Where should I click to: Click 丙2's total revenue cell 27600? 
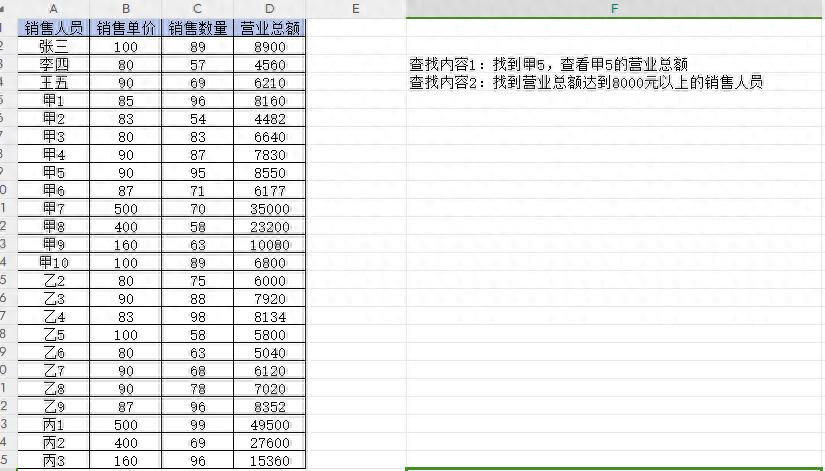tap(269, 442)
